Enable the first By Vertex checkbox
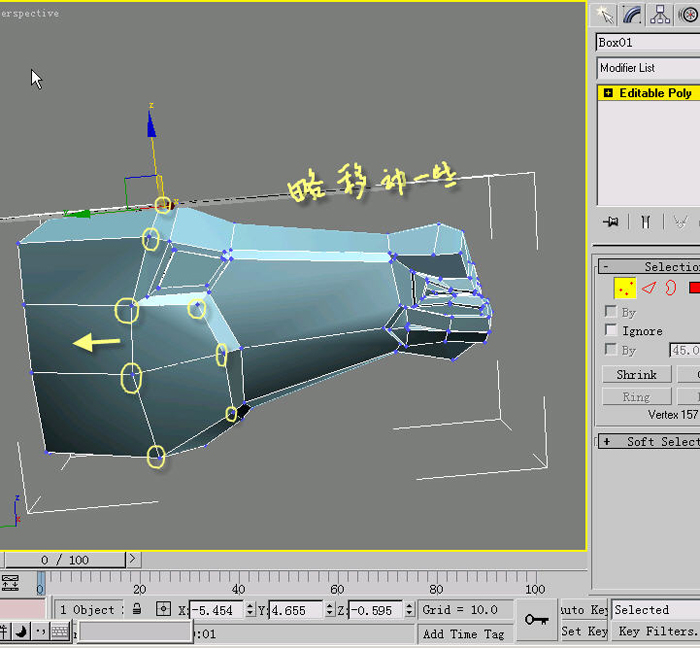The width and height of the screenshot is (700, 648). (x=610, y=311)
